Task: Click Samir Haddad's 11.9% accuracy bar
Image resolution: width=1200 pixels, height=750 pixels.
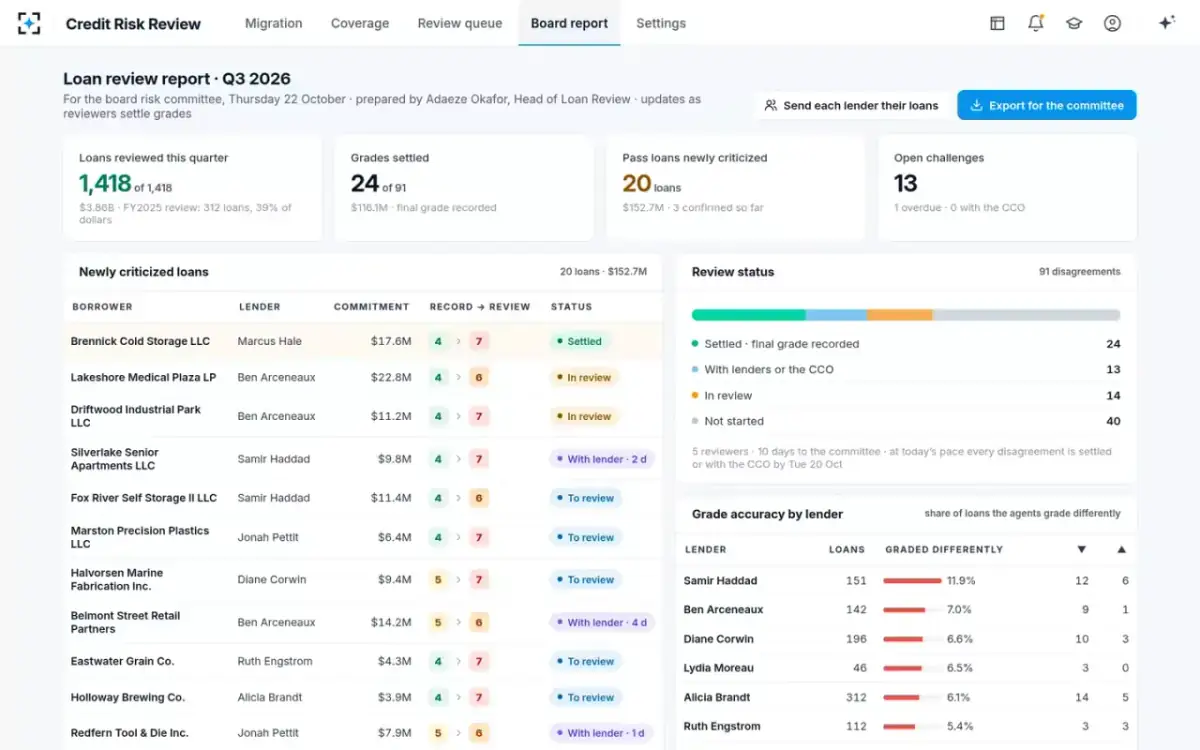Action: tap(912, 581)
